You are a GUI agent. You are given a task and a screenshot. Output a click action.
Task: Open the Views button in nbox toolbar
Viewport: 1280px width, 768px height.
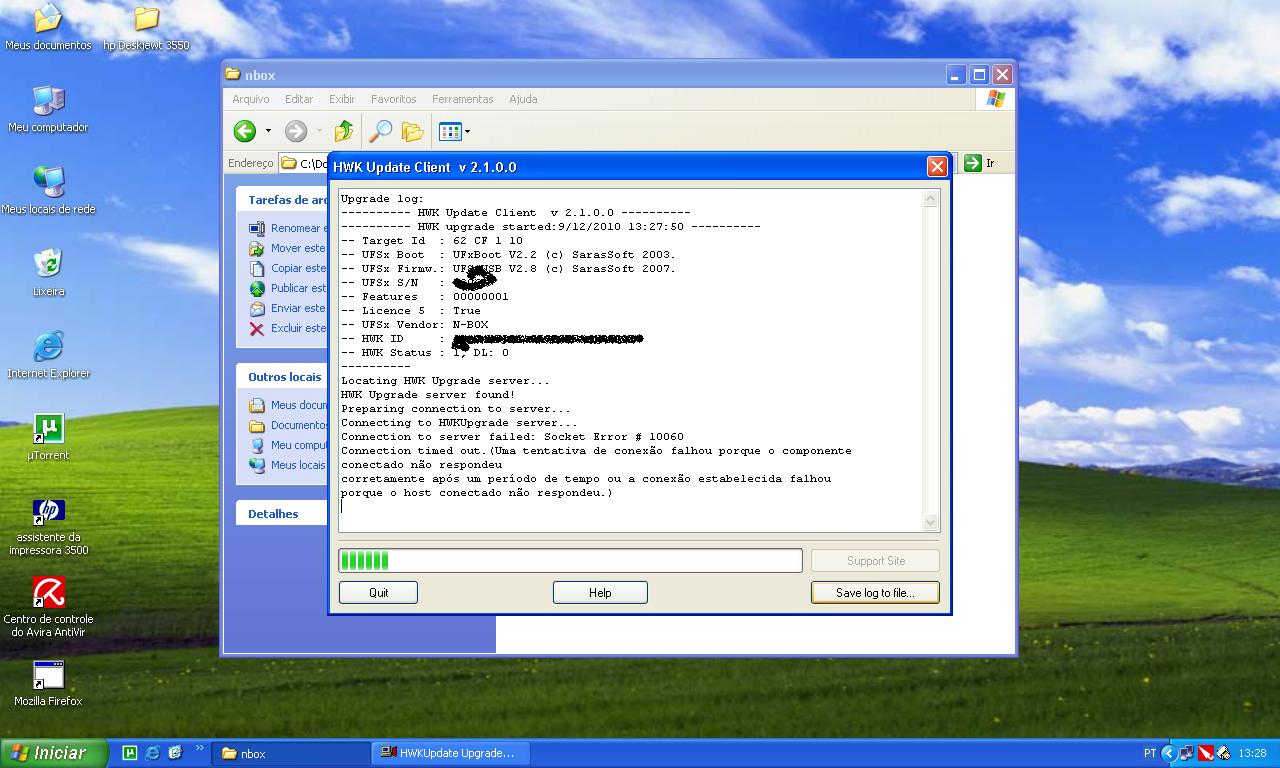(x=449, y=131)
